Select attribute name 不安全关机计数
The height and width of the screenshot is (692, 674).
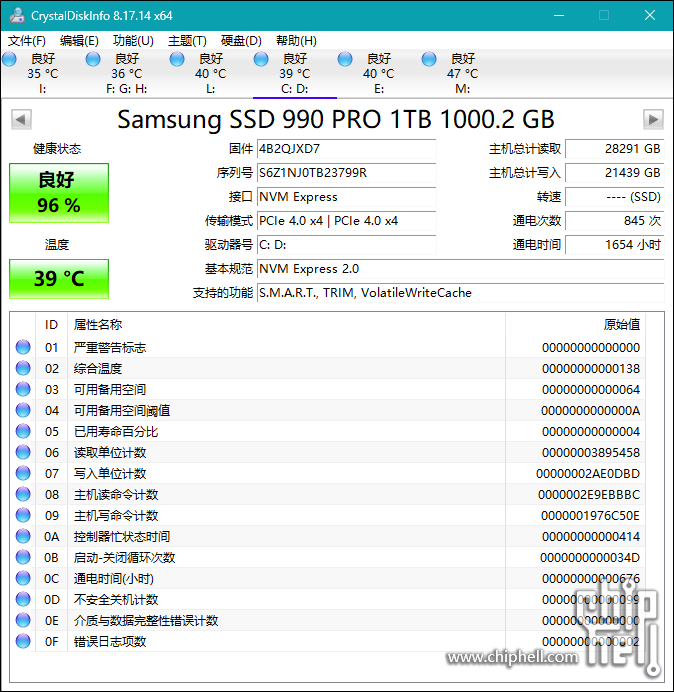pos(116,600)
